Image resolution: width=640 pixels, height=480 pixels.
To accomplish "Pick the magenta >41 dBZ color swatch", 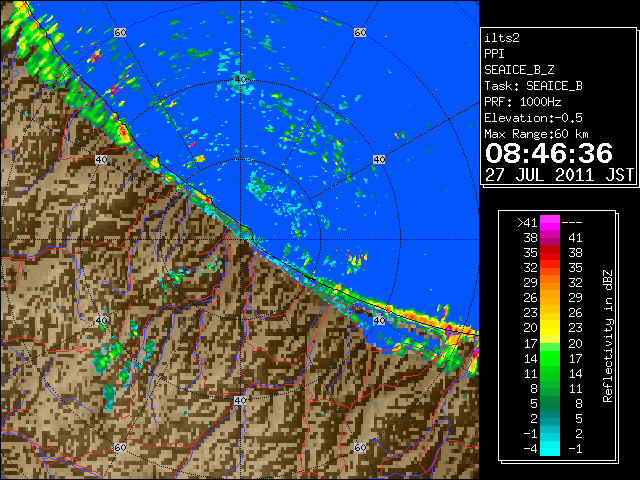I will tap(550, 223).
